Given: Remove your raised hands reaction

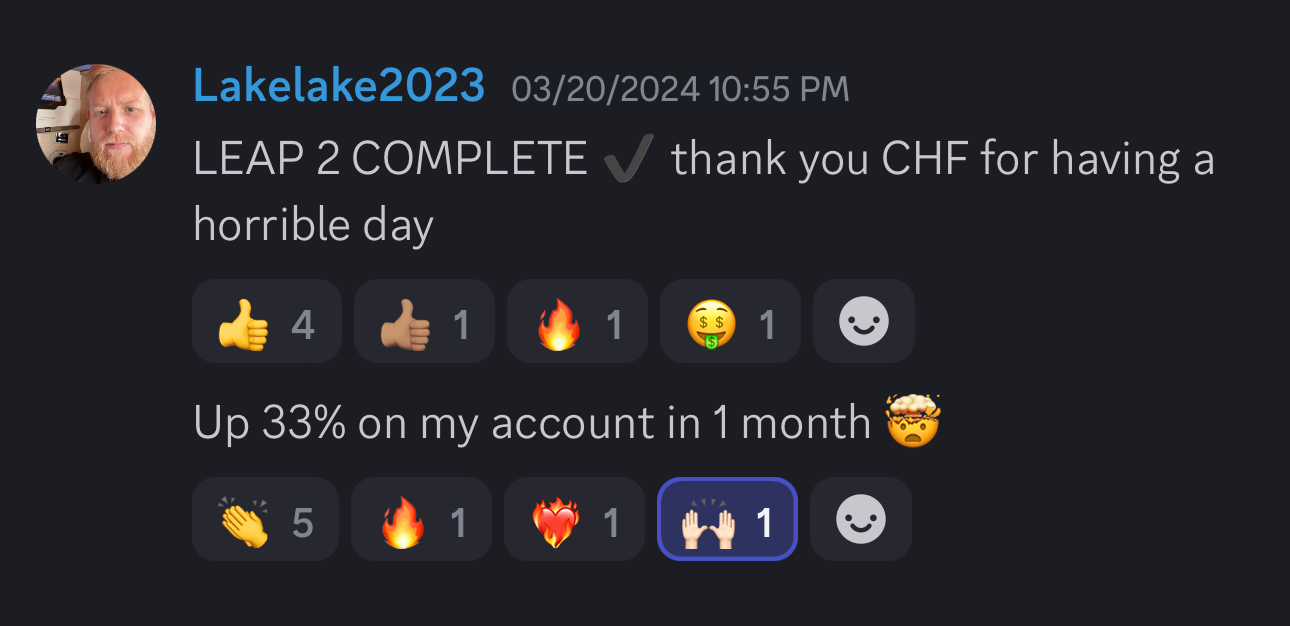Looking at the screenshot, I should (x=727, y=519).
